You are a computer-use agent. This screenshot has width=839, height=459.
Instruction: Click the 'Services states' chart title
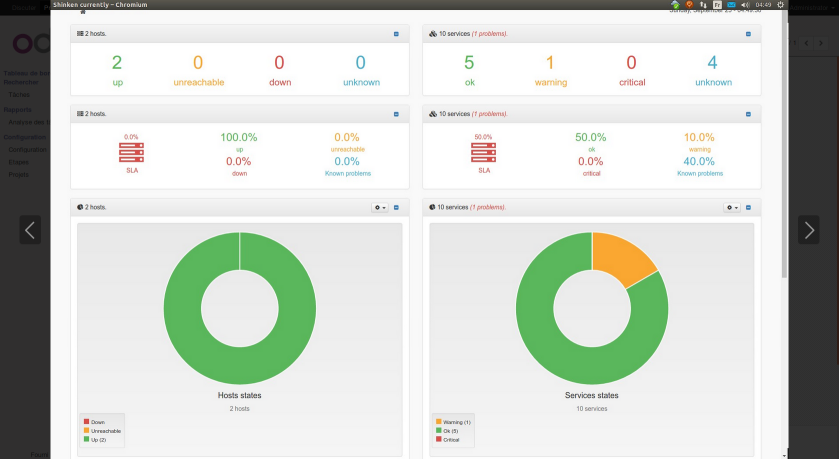(x=591, y=395)
